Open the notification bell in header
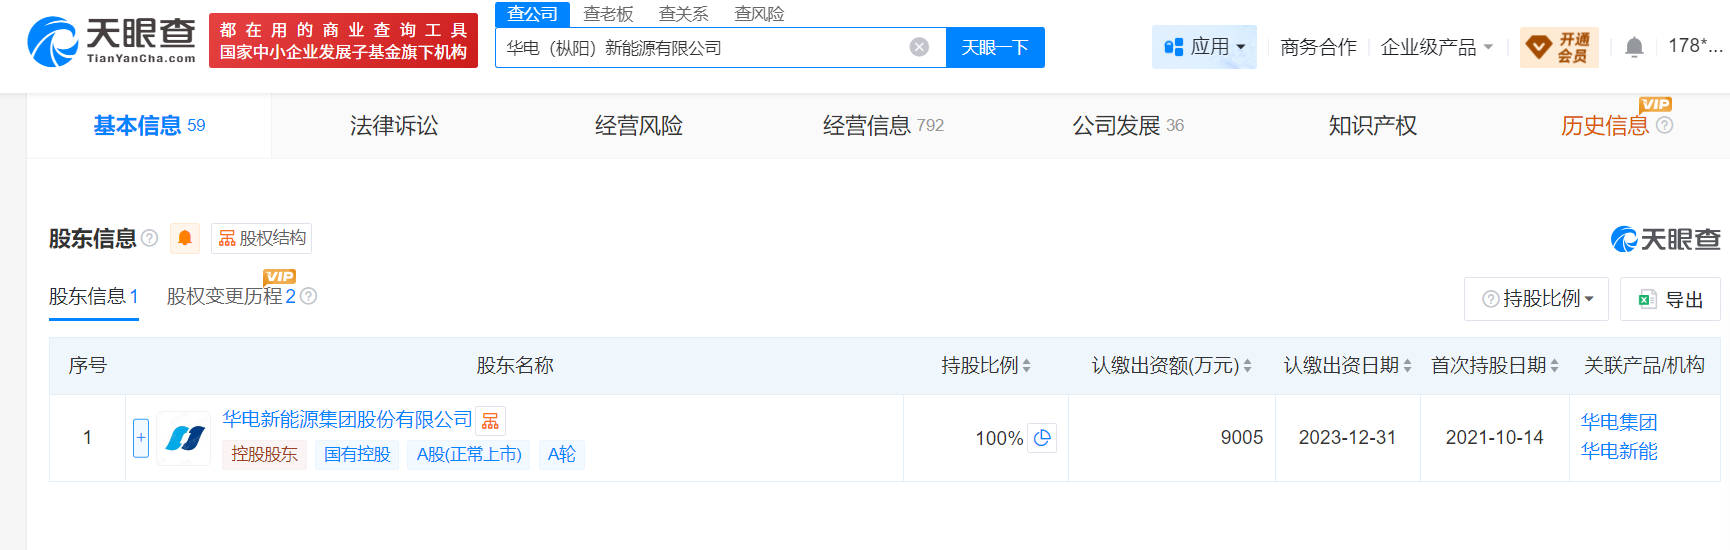The image size is (1730, 550). [x=1634, y=47]
